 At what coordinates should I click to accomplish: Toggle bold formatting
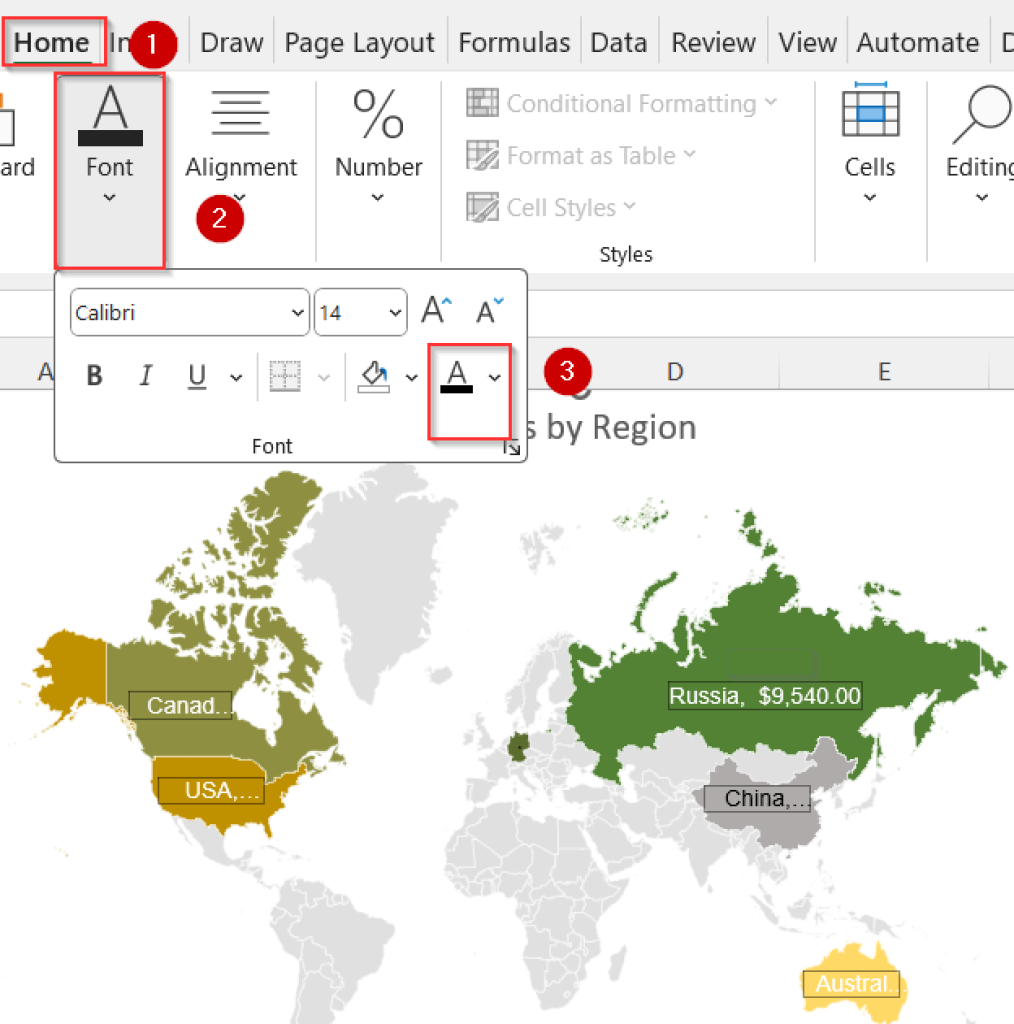[94, 376]
